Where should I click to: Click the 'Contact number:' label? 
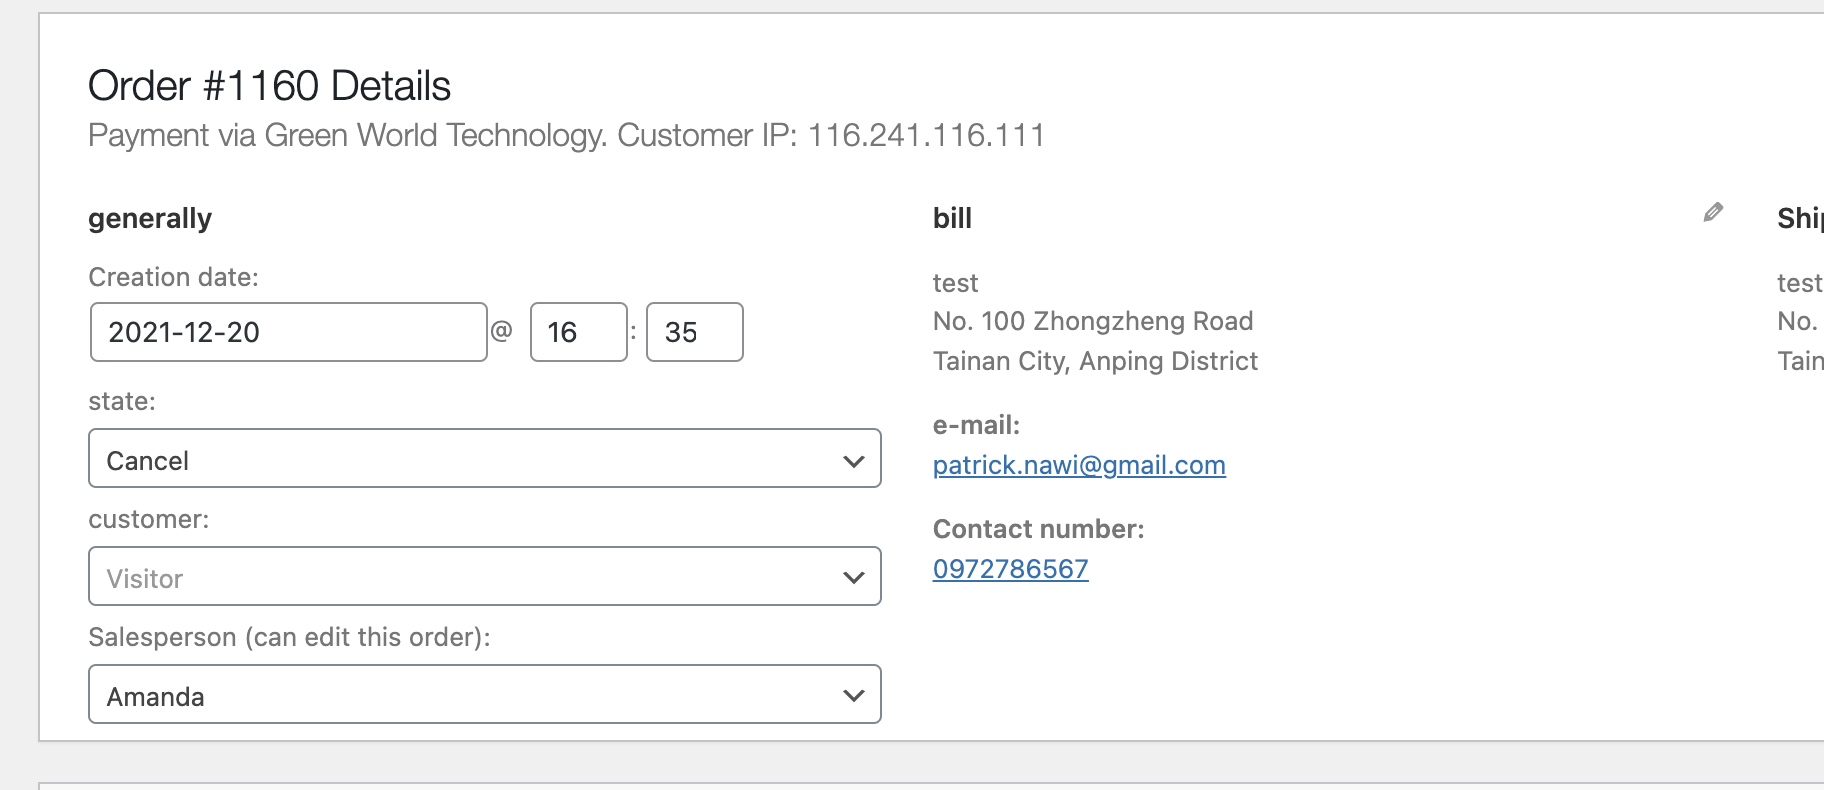[x=1038, y=529]
